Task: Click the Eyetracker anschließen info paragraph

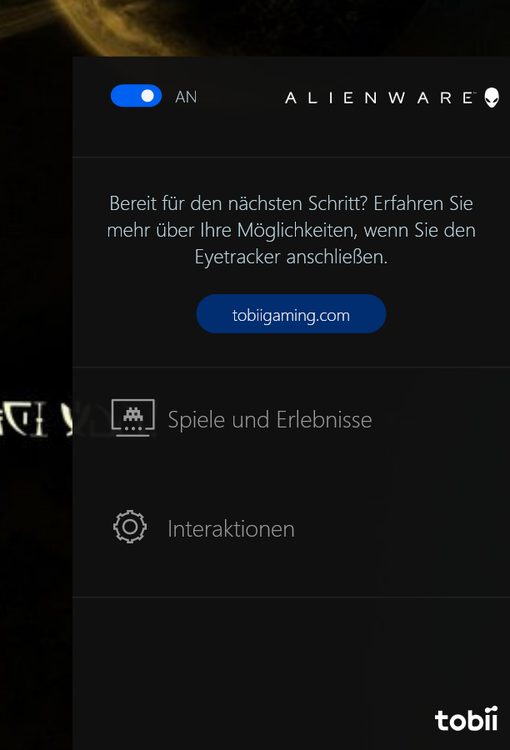Action: (291, 230)
